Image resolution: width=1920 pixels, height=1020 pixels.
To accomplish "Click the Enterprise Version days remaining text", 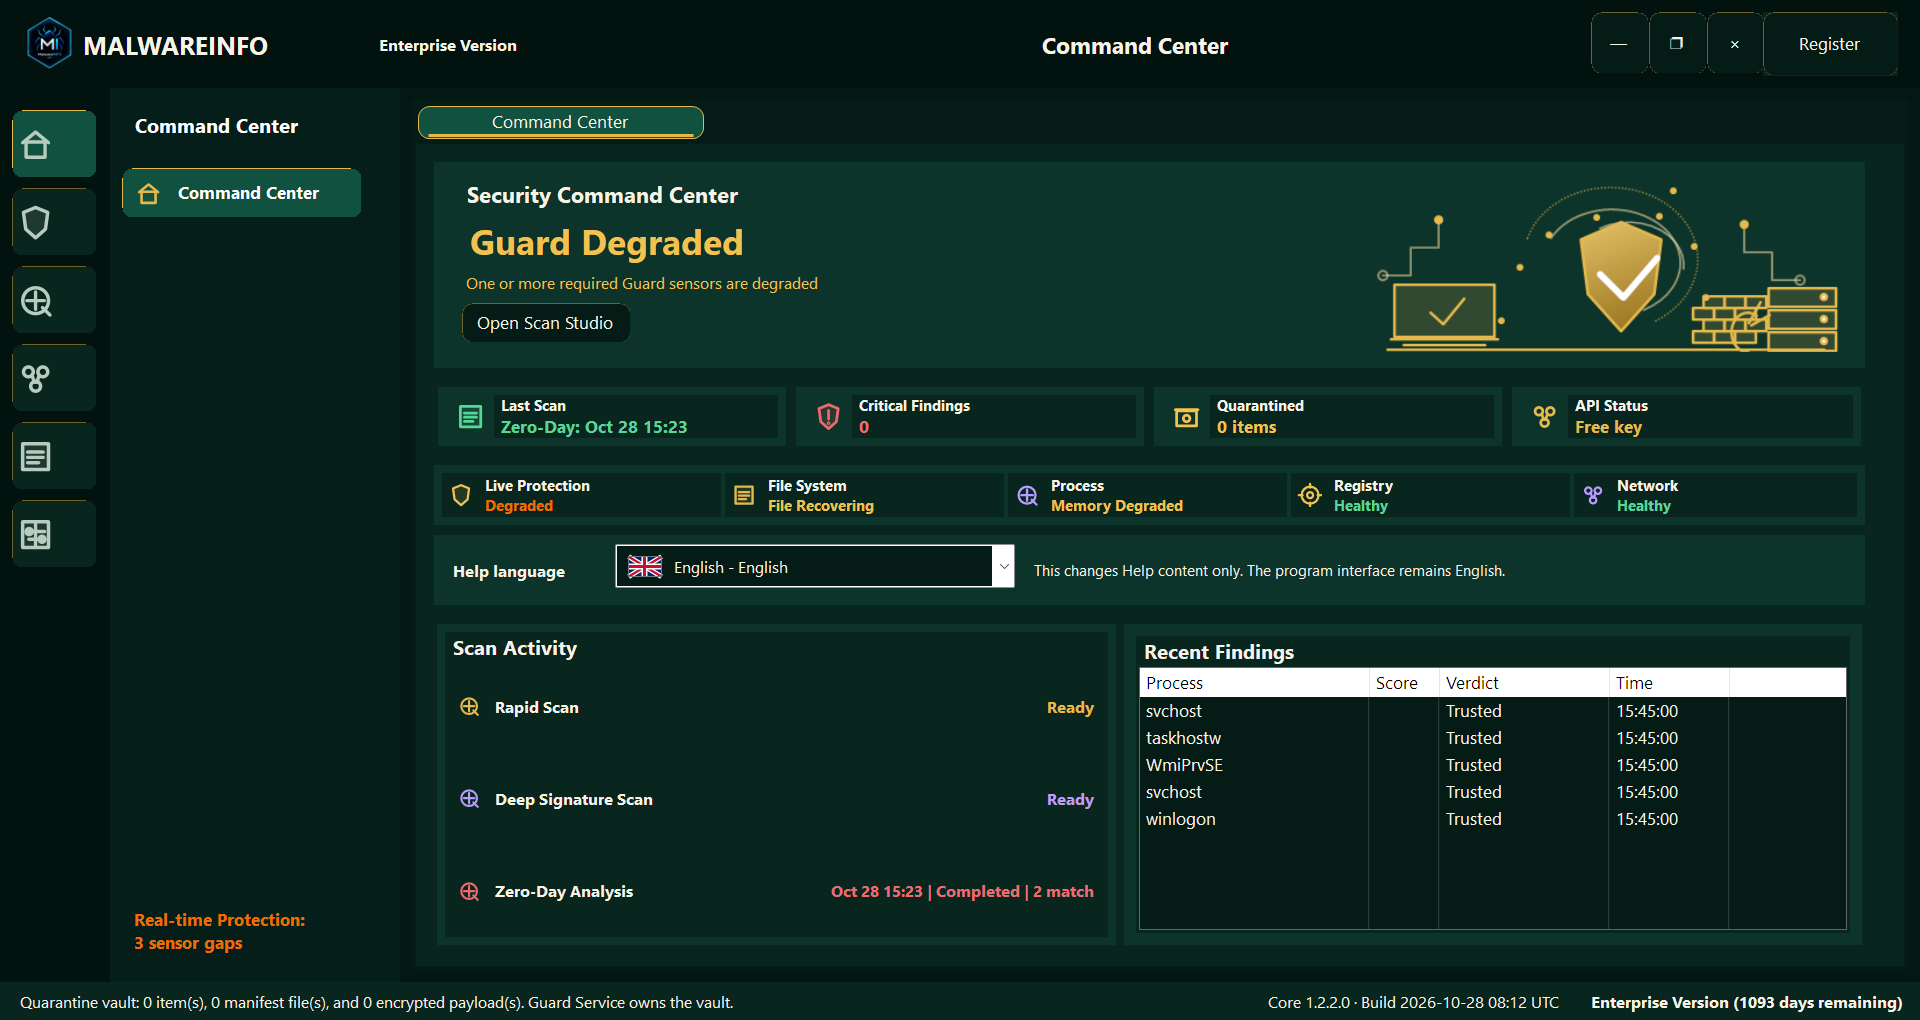I will pos(1747,1002).
